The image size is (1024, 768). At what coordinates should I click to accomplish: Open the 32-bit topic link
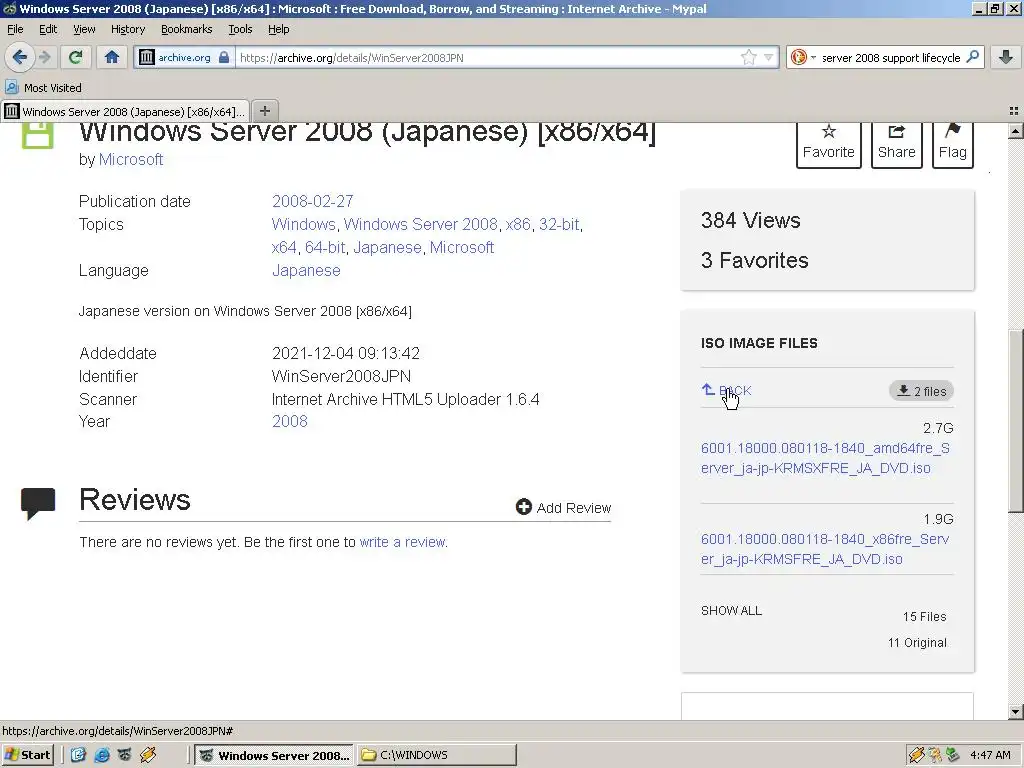pos(559,224)
